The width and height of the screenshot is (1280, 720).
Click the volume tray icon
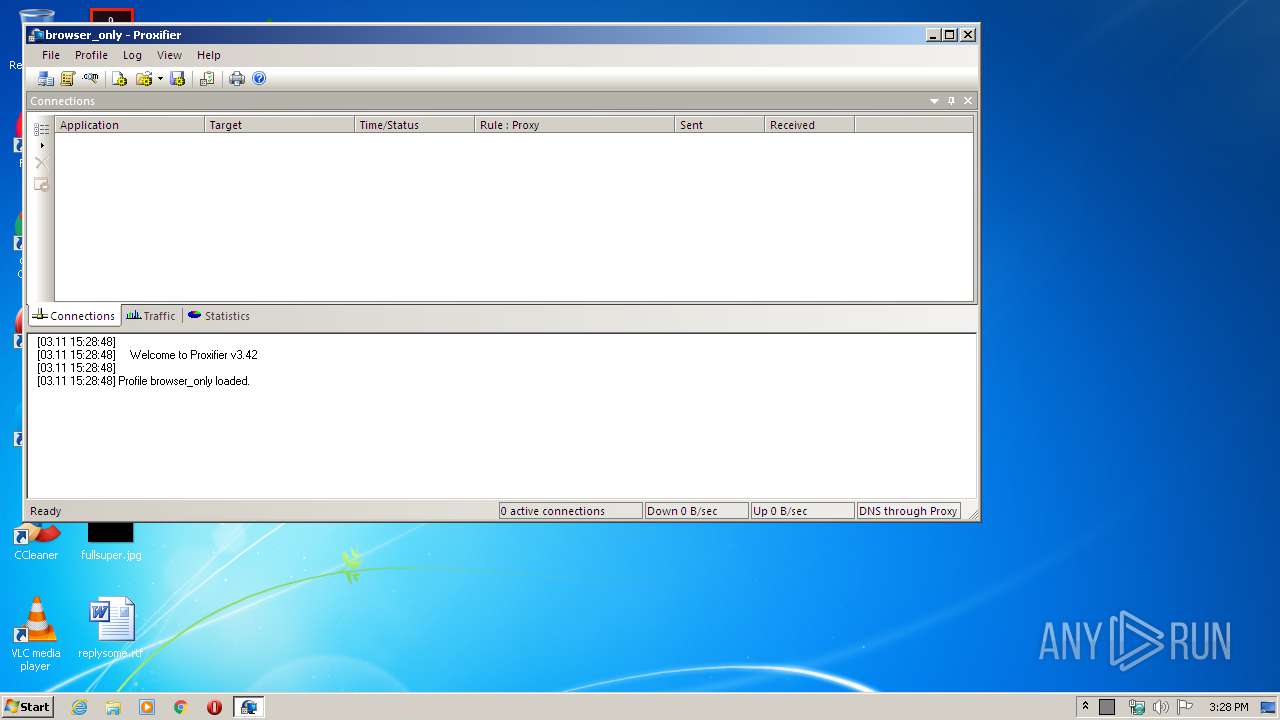[x=1160, y=707]
